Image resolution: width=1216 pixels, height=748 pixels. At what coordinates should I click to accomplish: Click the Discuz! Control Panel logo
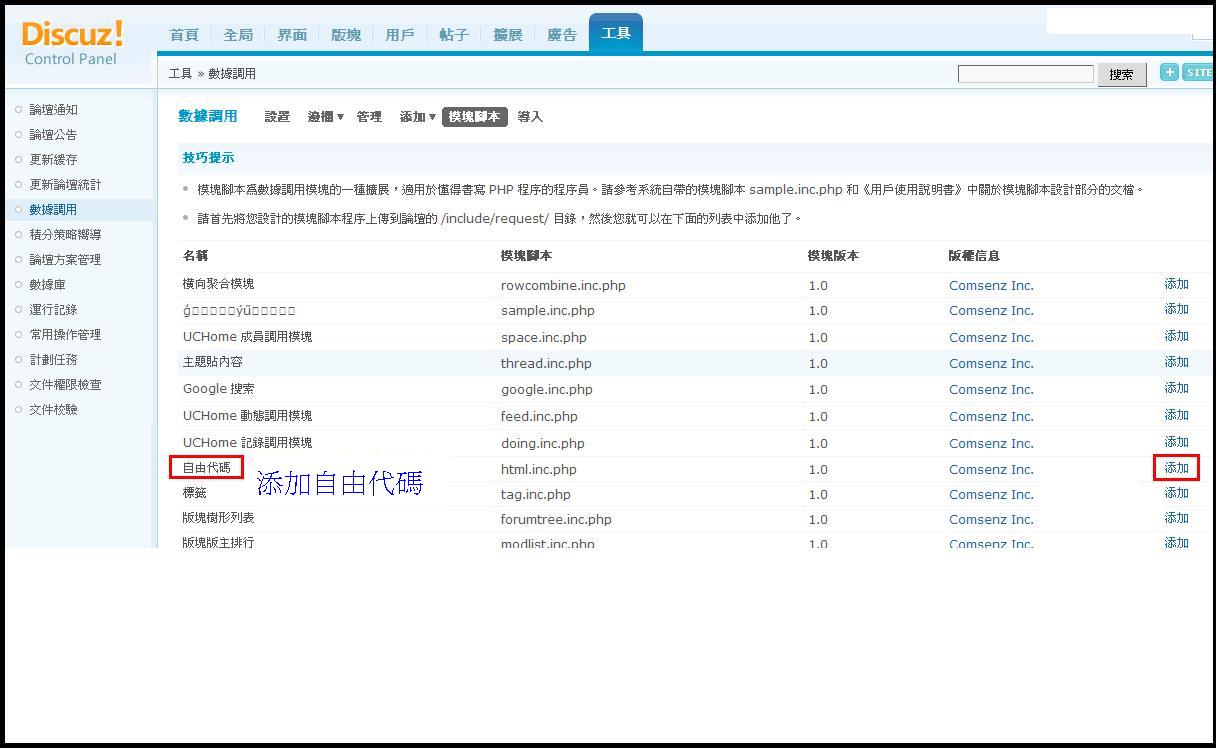click(x=71, y=43)
